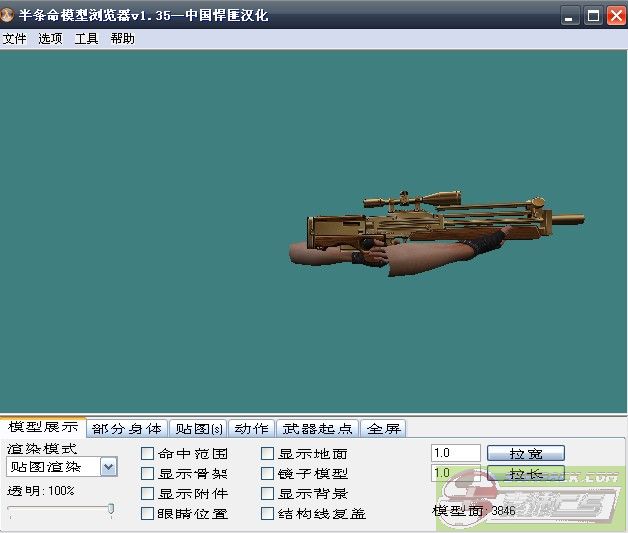Open the 帮助 (Help) menu
628x533 pixels.
[x=122, y=39]
